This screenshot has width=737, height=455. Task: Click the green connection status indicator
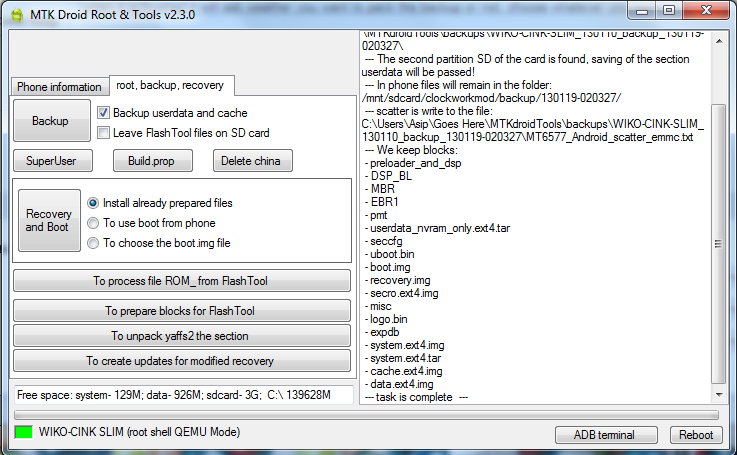[22, 433]
